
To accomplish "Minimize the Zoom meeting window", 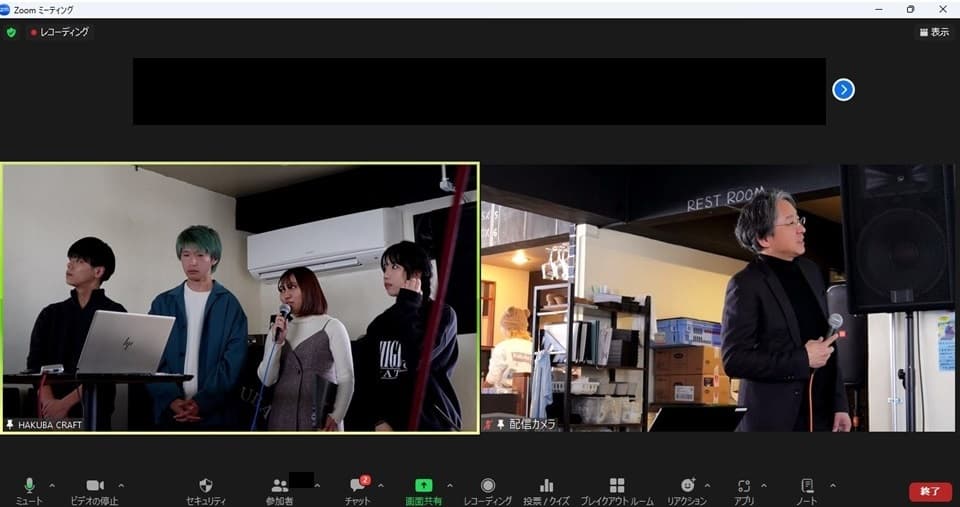I will (x=879, y=9).
